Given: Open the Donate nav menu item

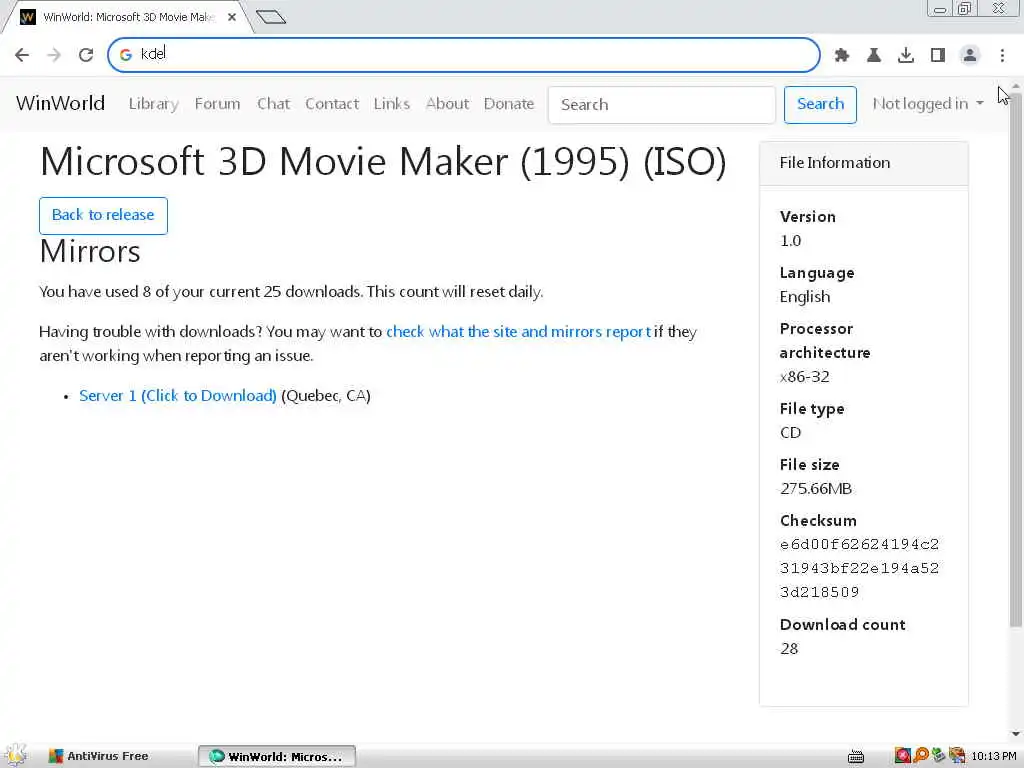Looking at the screenshot, I should pyautogui.click(x=509, y=104).
